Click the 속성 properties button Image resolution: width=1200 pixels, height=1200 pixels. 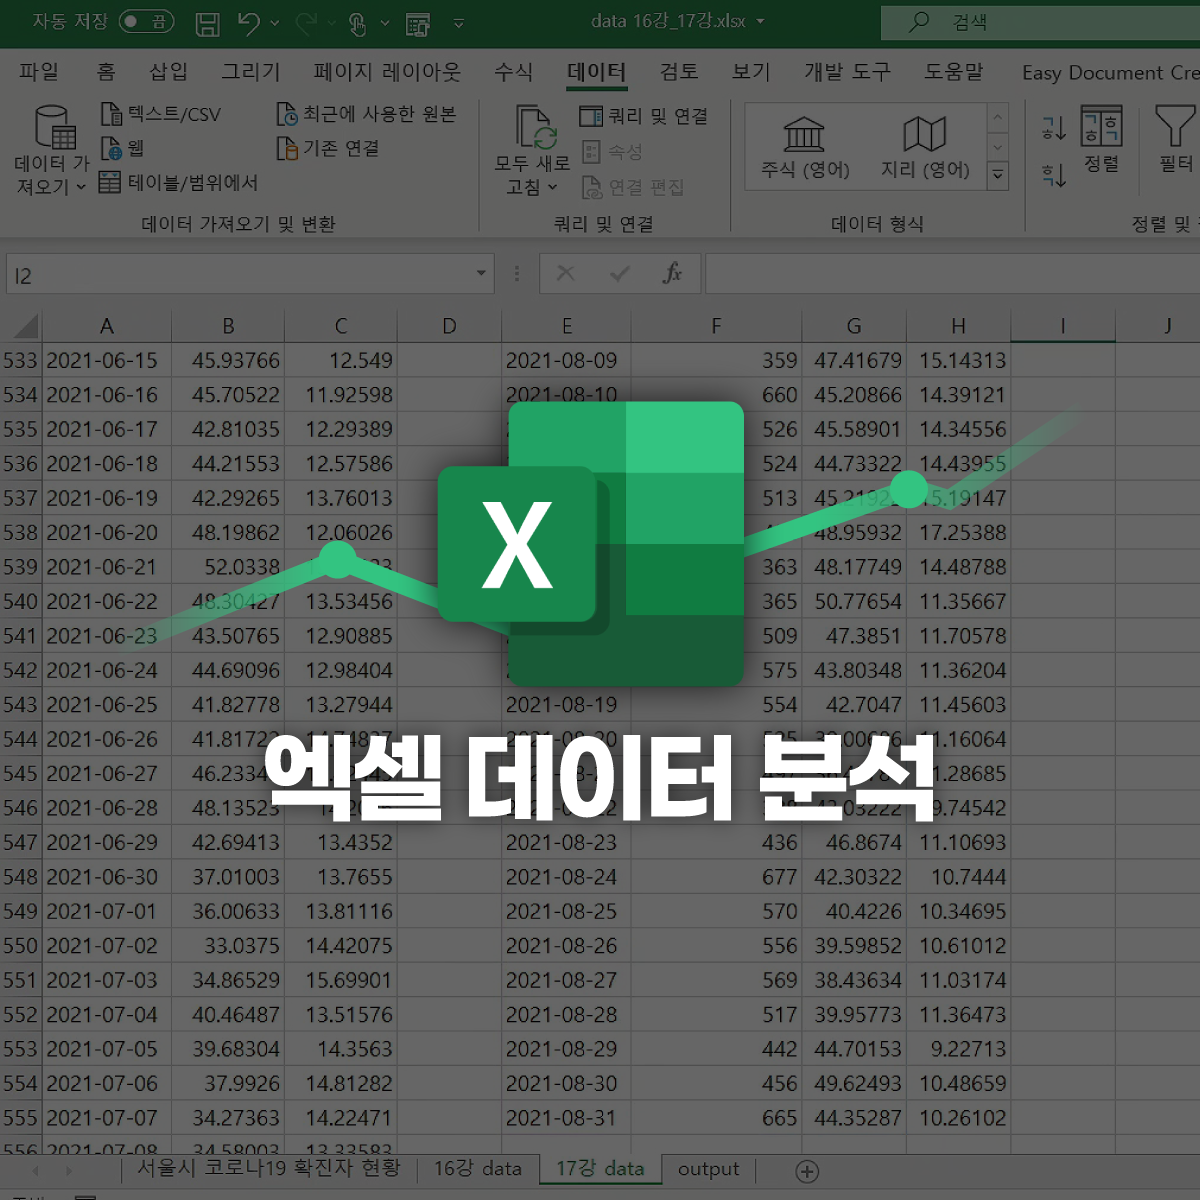coord(612,151)
